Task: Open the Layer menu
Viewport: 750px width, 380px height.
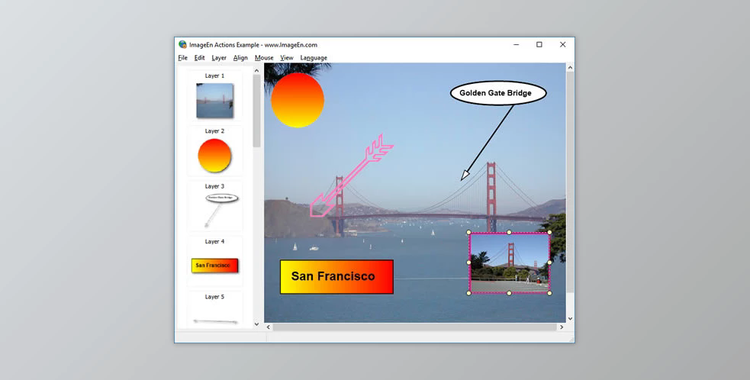Action: (219, 58)
